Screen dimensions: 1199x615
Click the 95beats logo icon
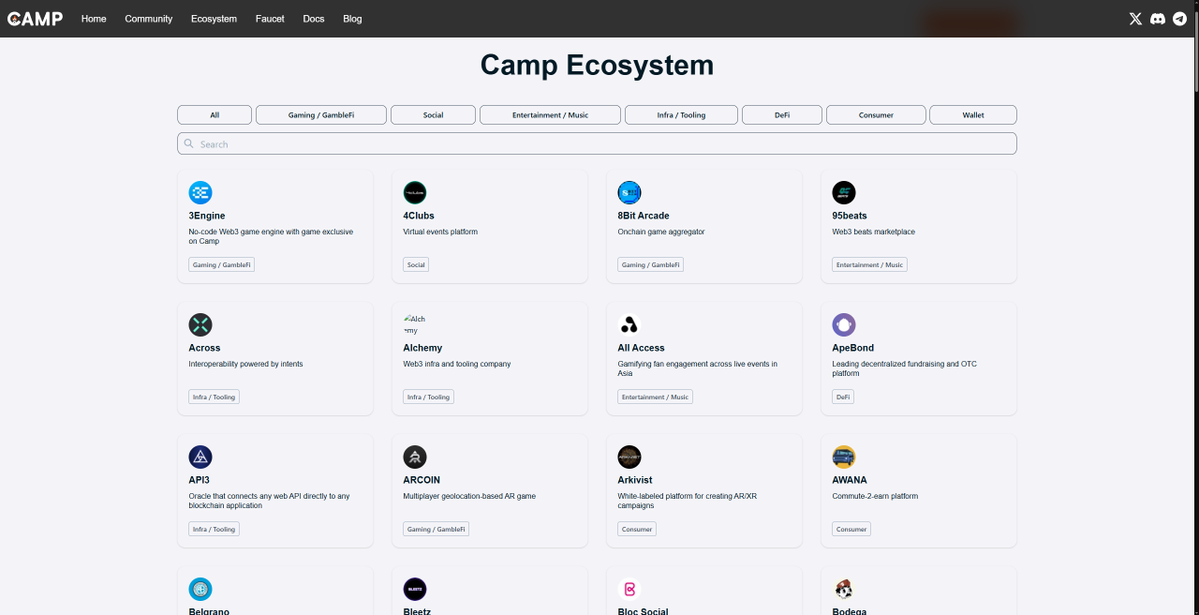(x=844, y=192)
